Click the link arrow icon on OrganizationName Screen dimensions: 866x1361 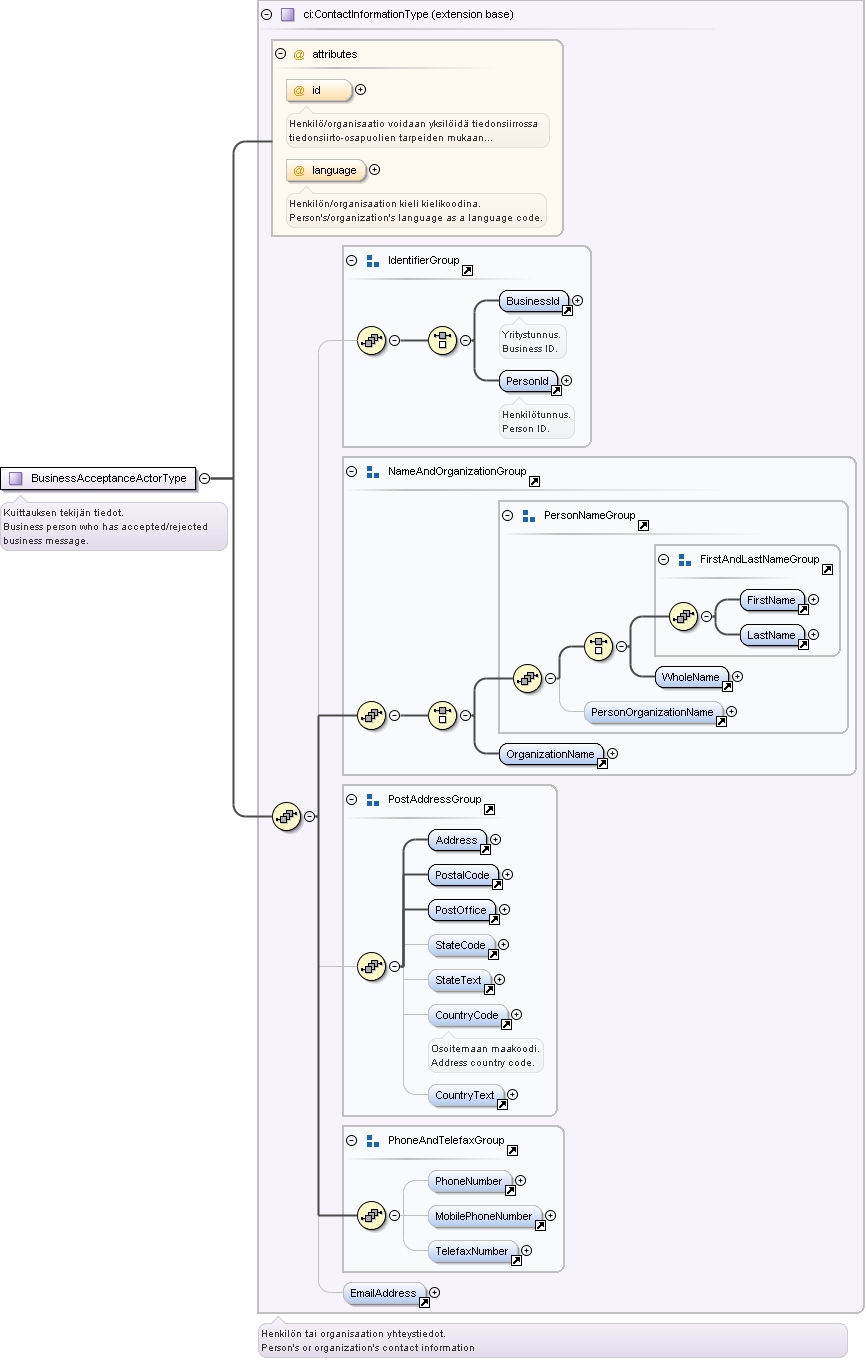coord(602,764)
